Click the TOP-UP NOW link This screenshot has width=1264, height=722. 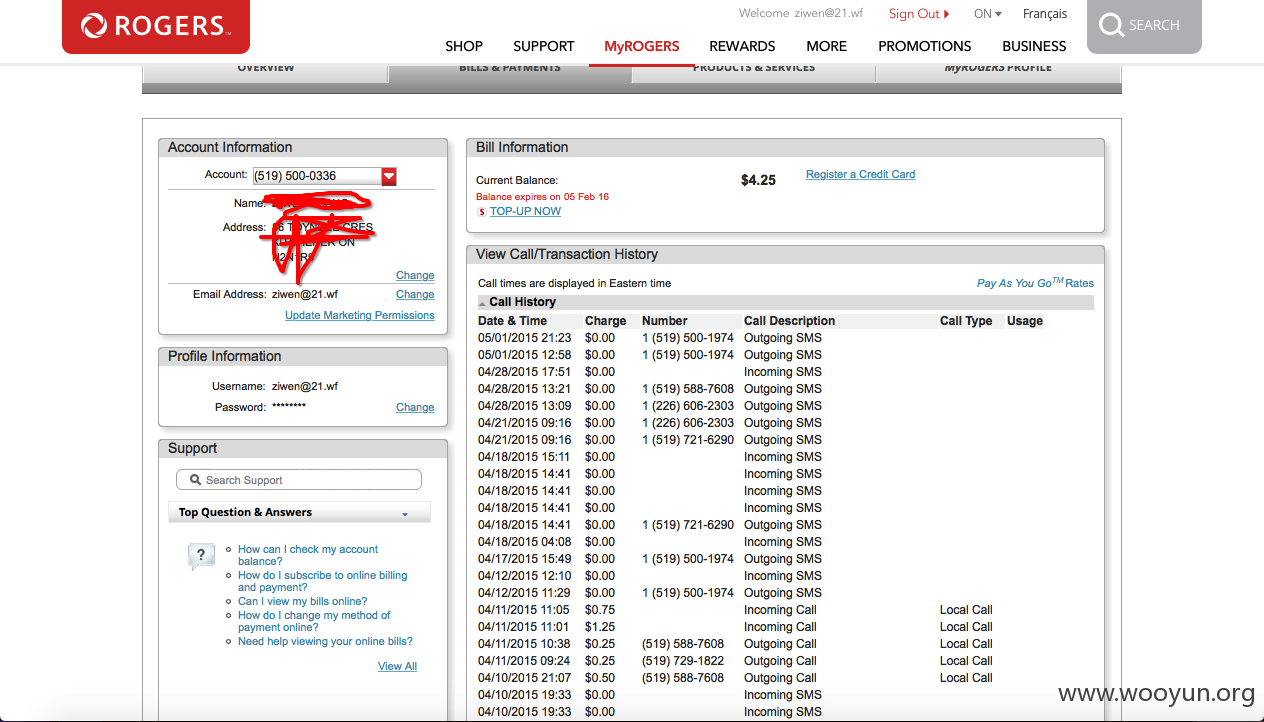(525, 212)
